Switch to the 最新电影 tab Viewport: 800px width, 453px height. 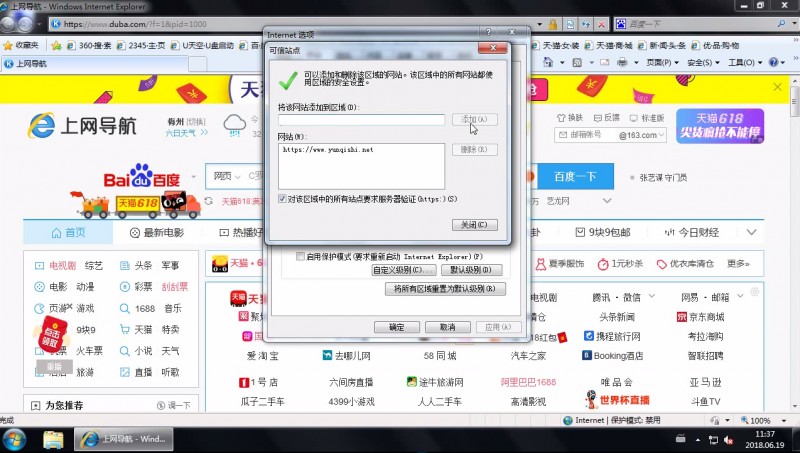click(x=157, y=233)
